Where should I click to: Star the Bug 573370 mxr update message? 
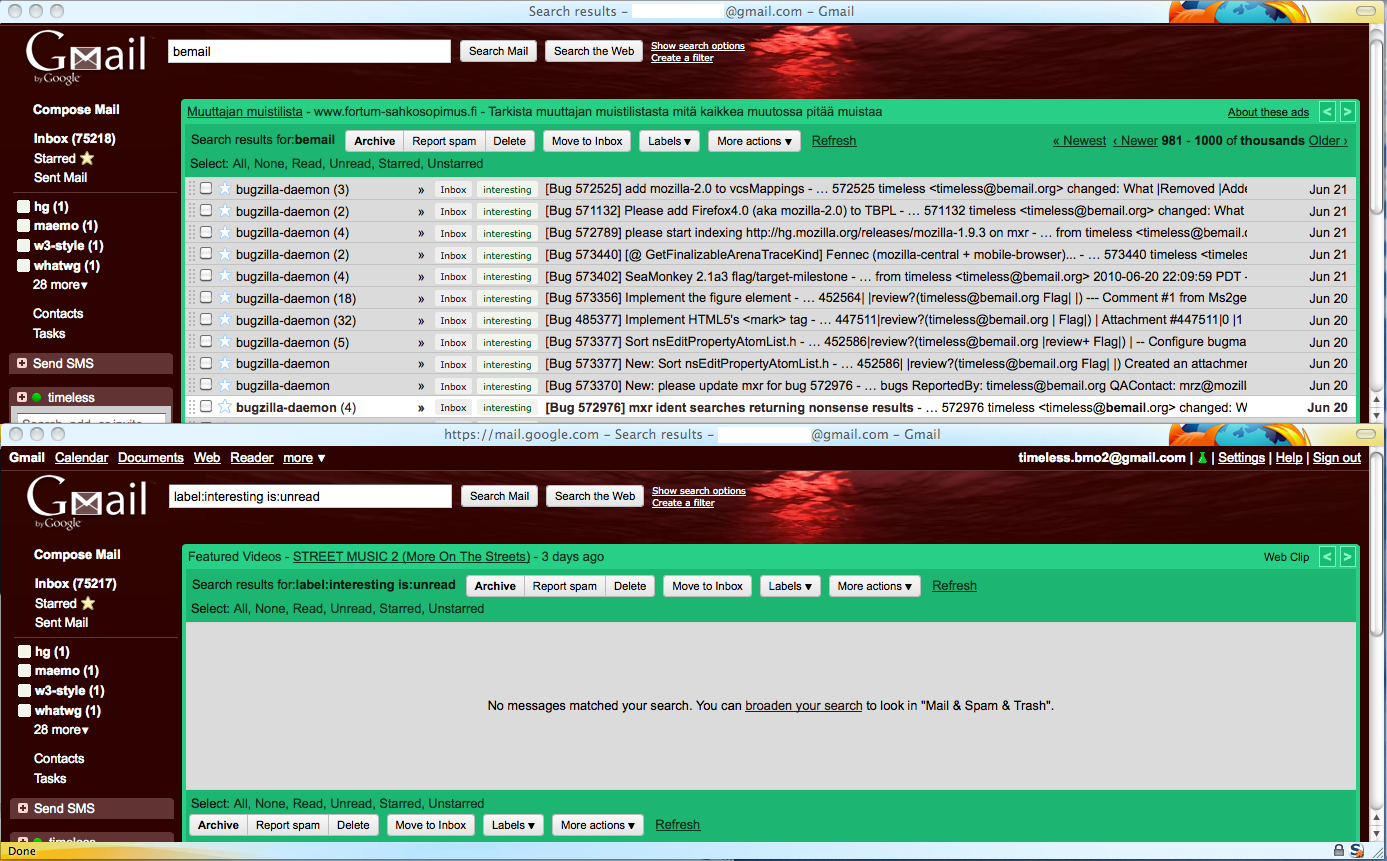point(224,385)
